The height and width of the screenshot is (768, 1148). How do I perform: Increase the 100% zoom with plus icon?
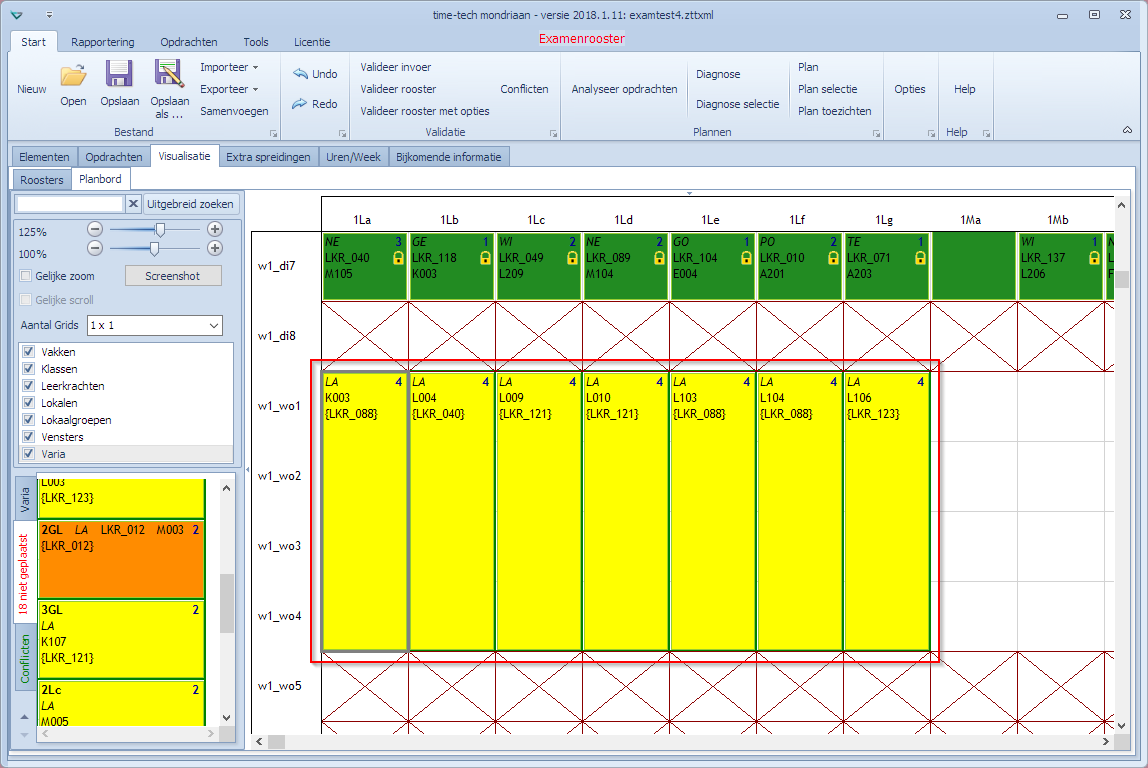pos(215,248)
